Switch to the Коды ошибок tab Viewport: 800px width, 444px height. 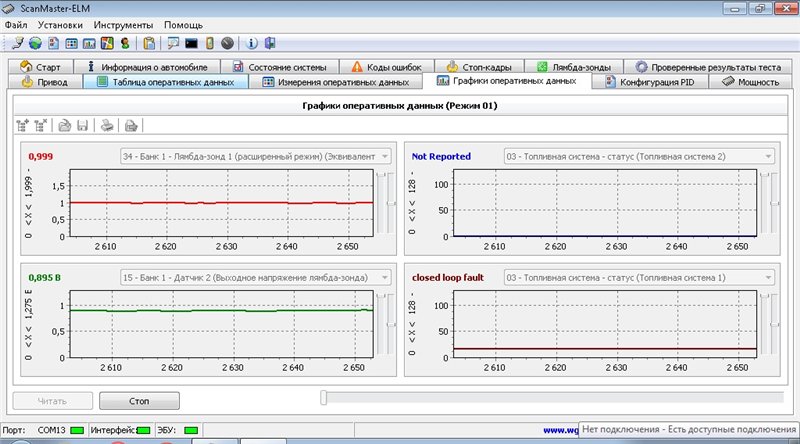coord(387,67)
